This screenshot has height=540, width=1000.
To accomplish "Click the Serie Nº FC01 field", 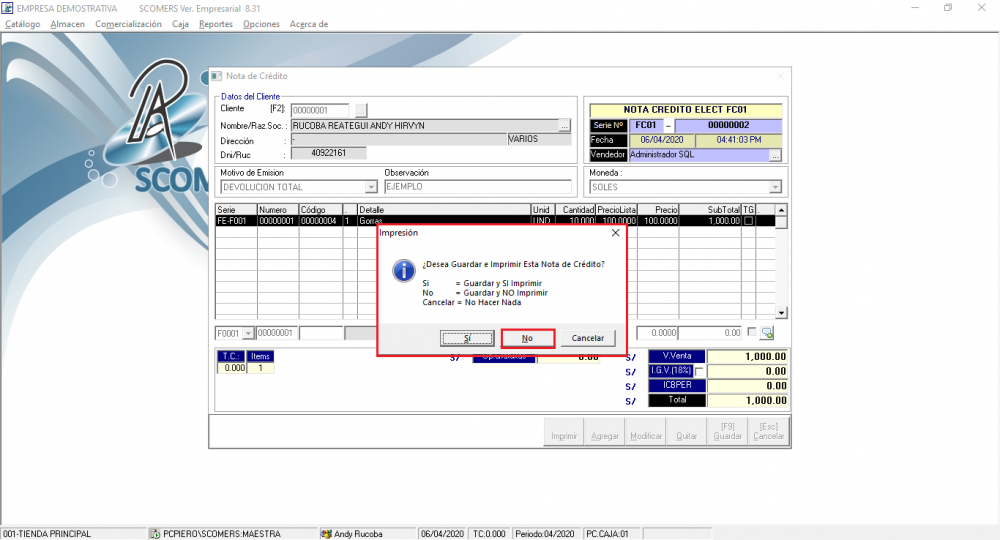I will [x=646, y=126].
